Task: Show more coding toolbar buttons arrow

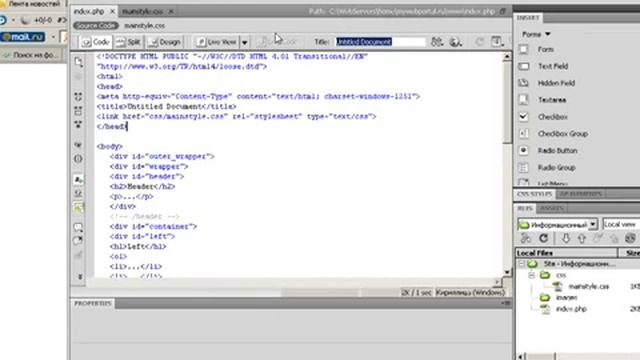Action: pos(80,277)
